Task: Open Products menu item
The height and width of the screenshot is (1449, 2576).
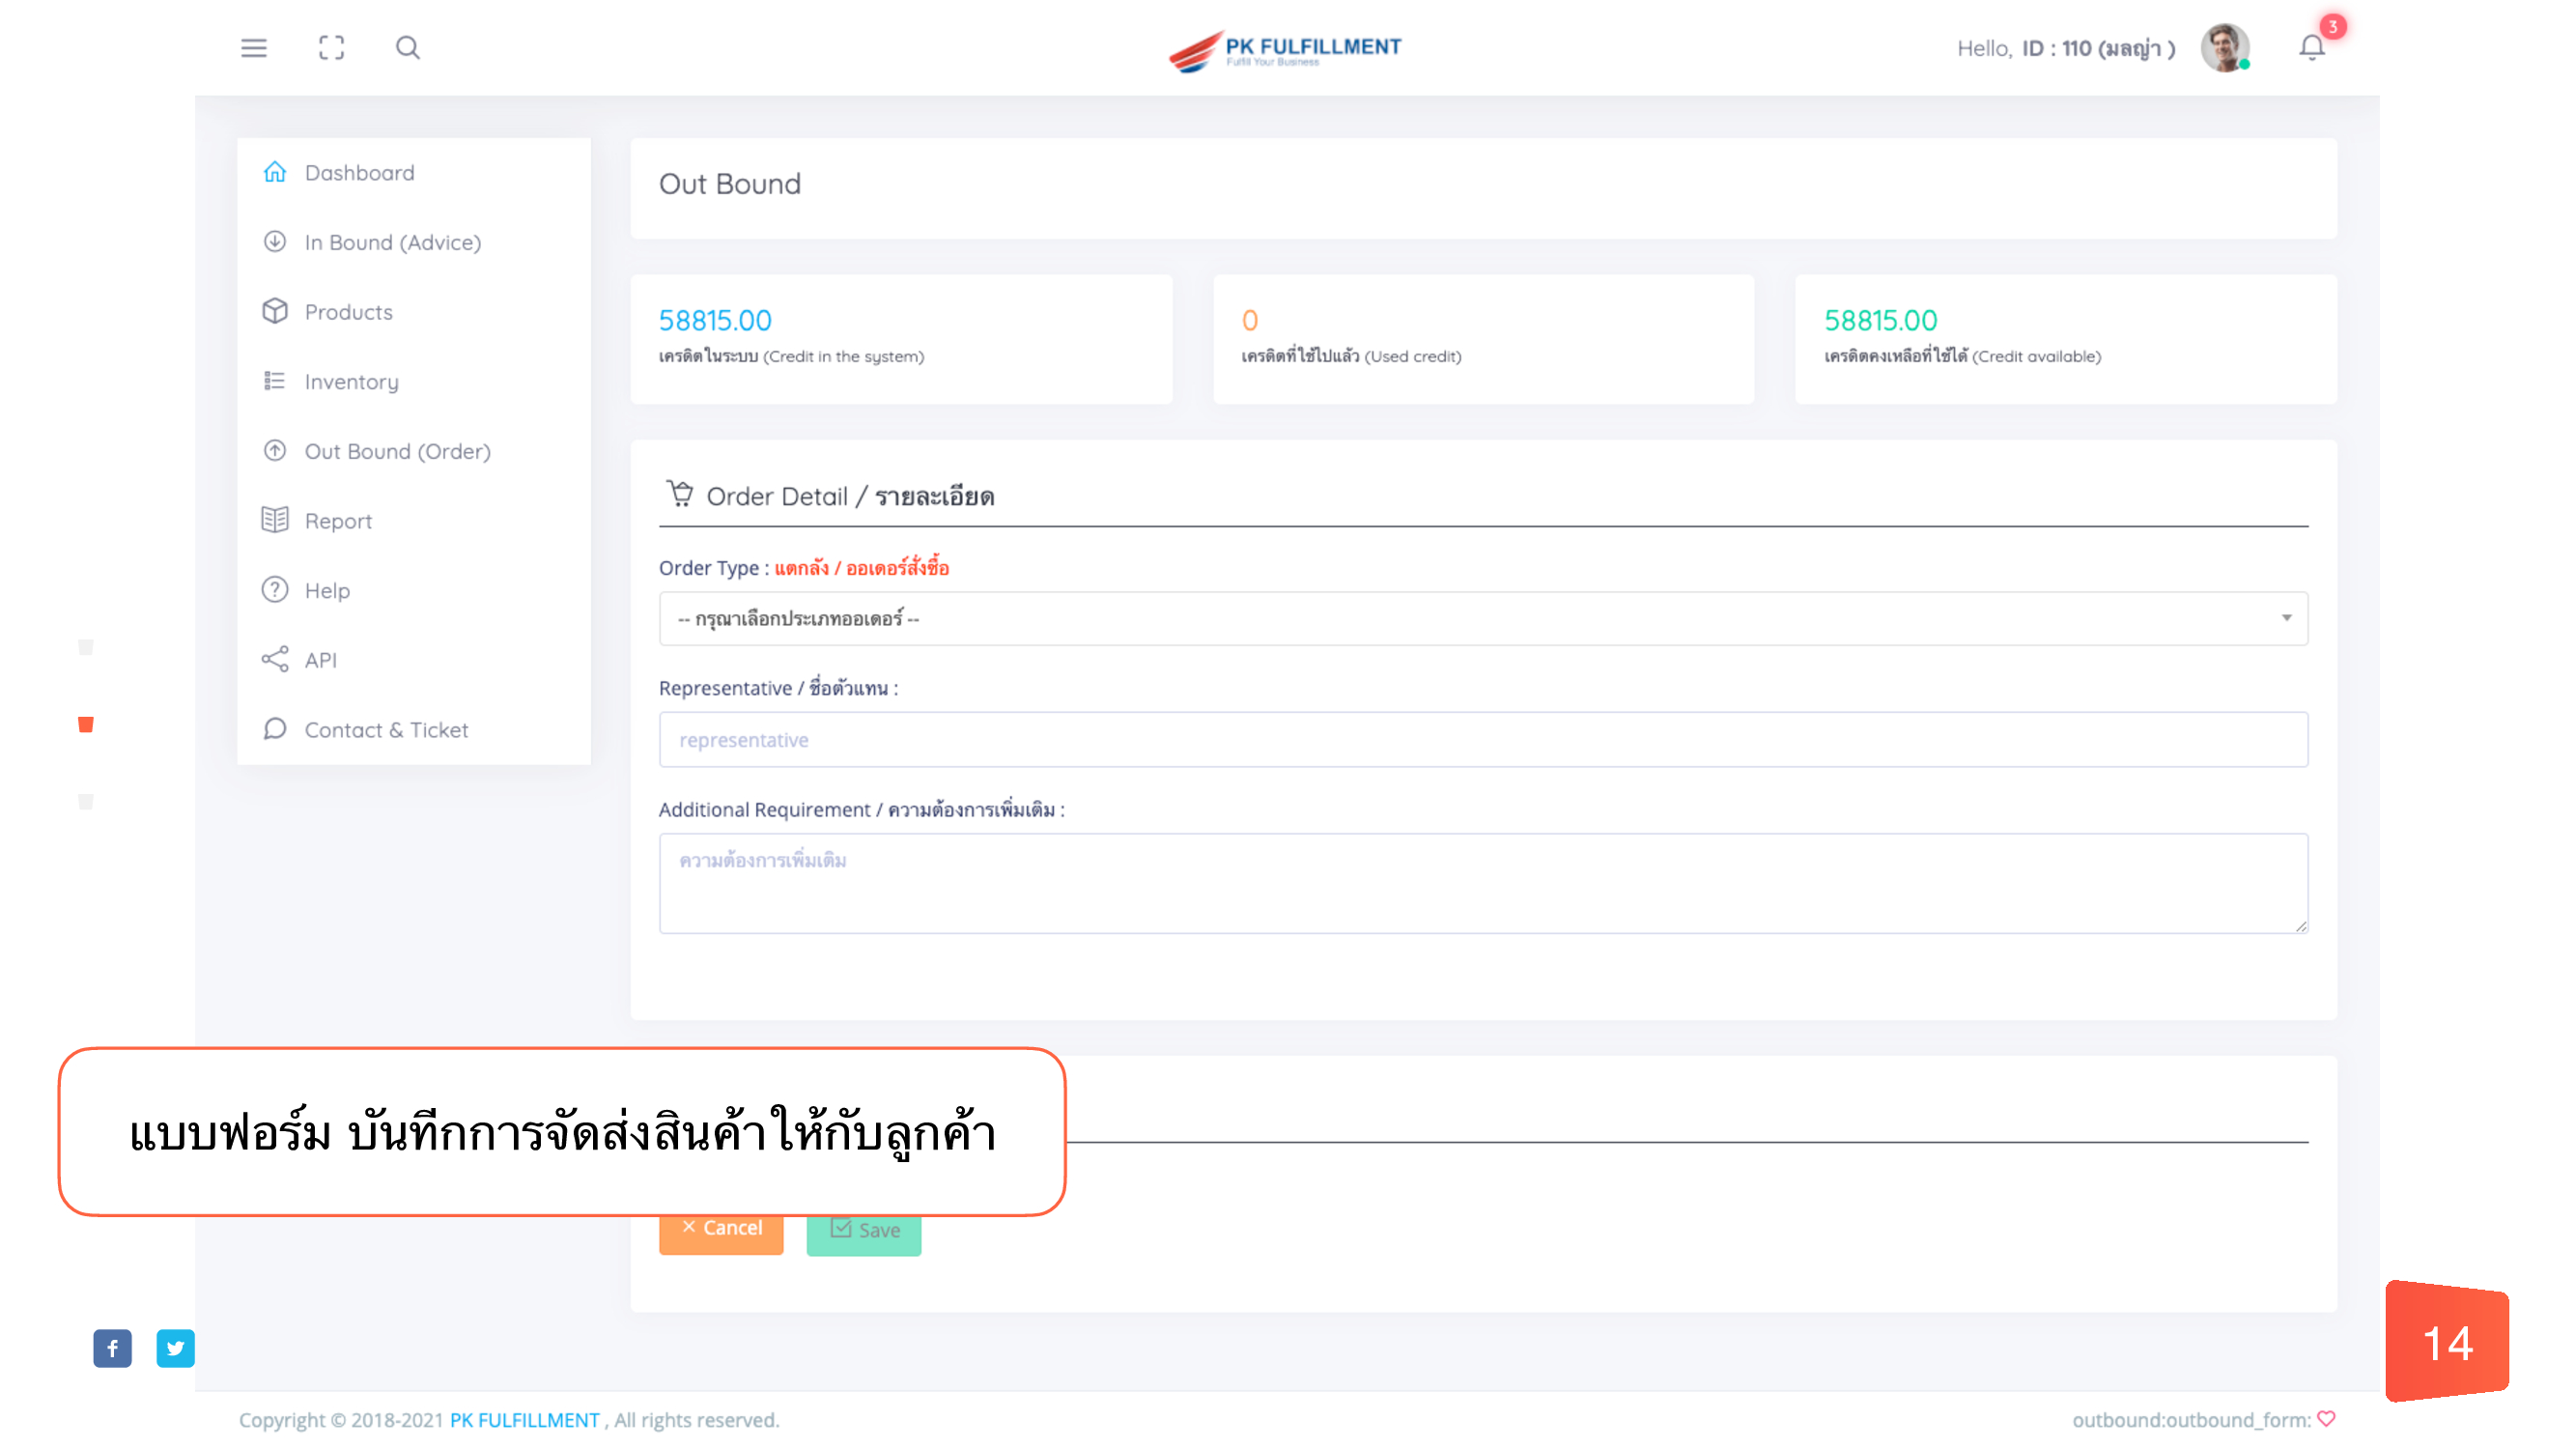Action: tap(348, 312)
